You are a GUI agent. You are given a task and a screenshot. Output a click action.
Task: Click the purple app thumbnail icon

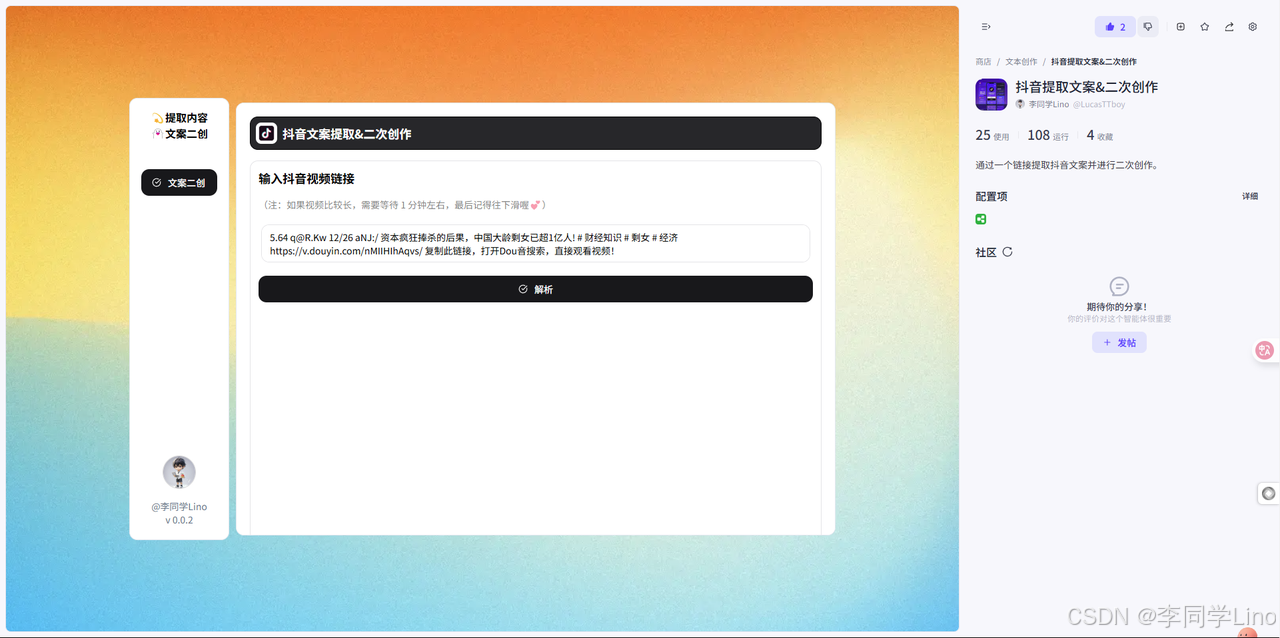coord(991,94)
